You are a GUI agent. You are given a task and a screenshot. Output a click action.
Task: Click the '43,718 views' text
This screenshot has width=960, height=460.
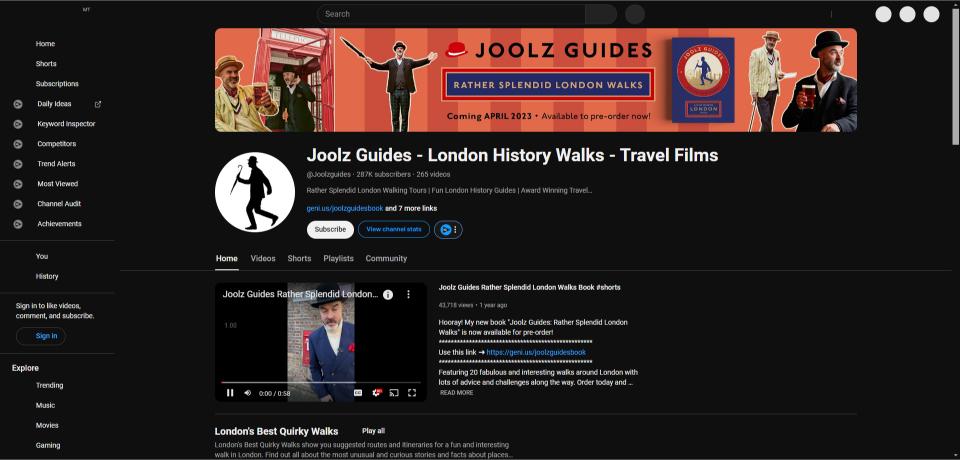[456, 305]
